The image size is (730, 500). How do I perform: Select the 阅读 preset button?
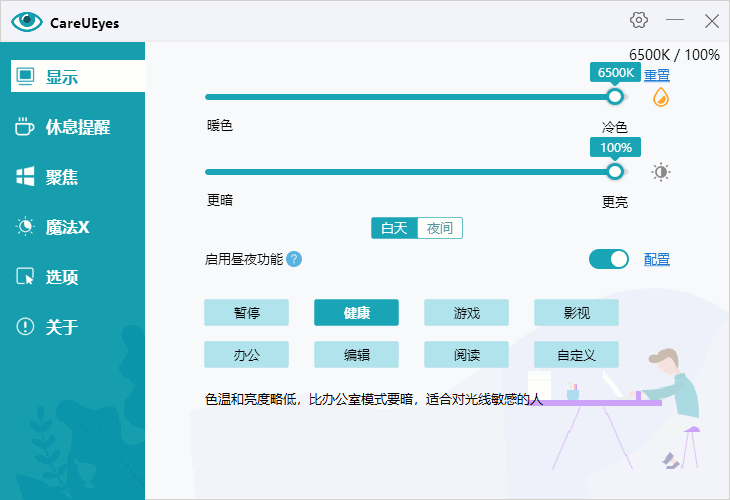466,355
